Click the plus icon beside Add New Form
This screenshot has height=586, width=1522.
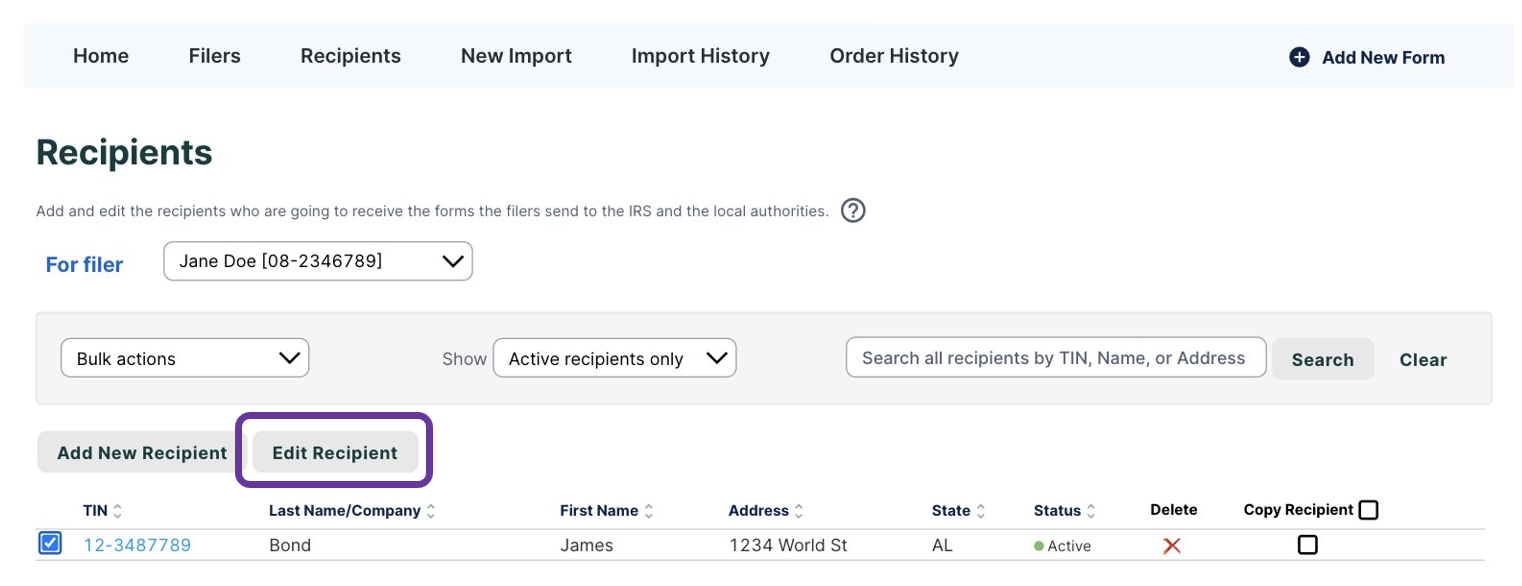pyautogui.click(x=1299, y=57)
